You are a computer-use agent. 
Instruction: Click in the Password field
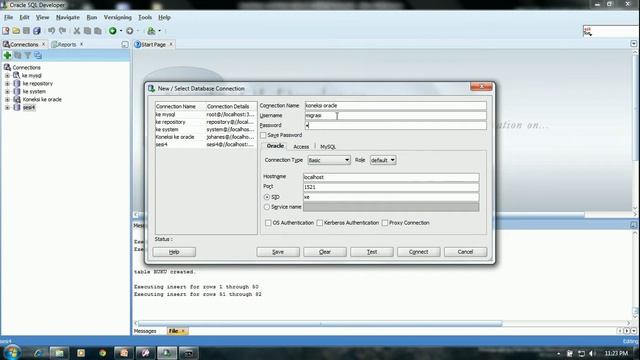[x=396, y=125]
